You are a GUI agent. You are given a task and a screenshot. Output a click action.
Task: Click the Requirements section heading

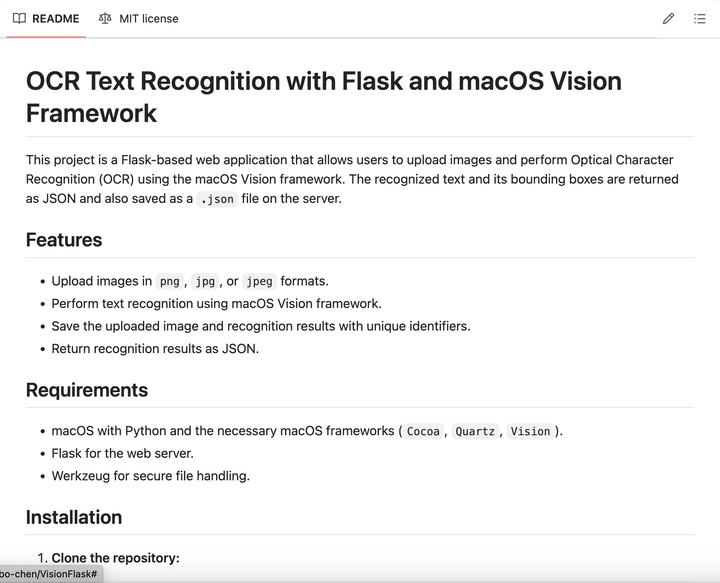pyautogui.click(x=87, y=390)
